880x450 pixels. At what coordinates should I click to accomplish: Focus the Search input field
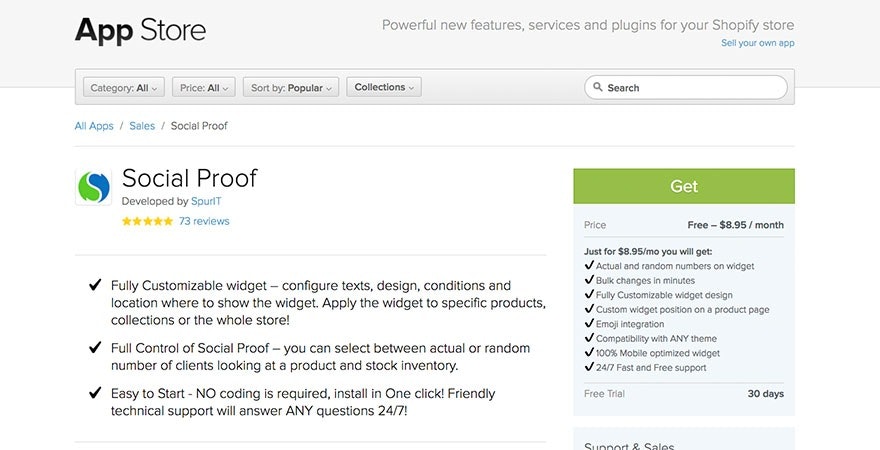[690, 88]
